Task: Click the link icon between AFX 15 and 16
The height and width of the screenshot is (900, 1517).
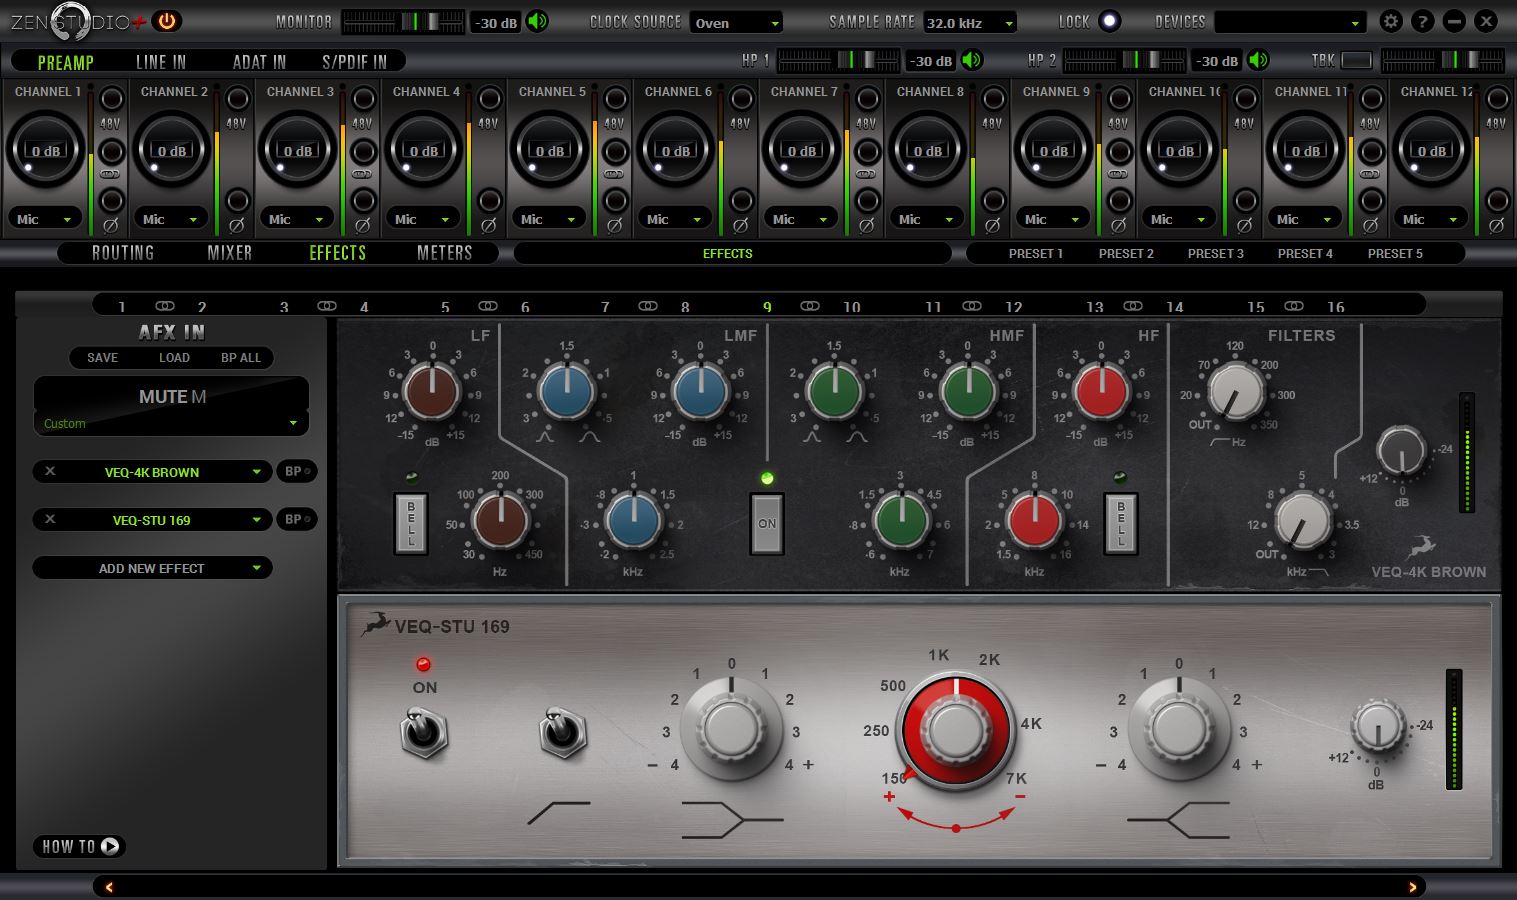Action: (1293, 306)
